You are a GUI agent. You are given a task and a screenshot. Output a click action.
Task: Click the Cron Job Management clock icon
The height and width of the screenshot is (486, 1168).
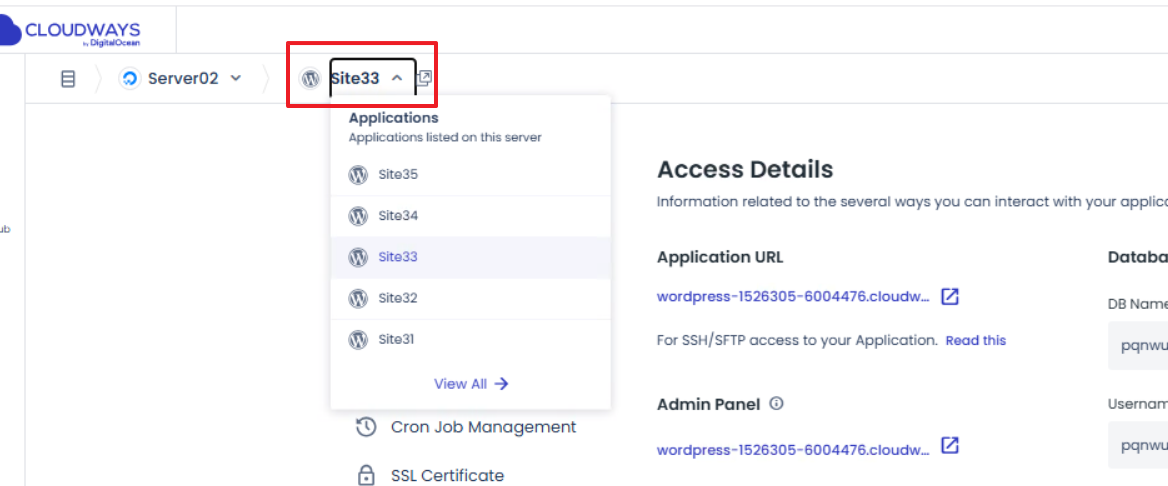point(366,427)
